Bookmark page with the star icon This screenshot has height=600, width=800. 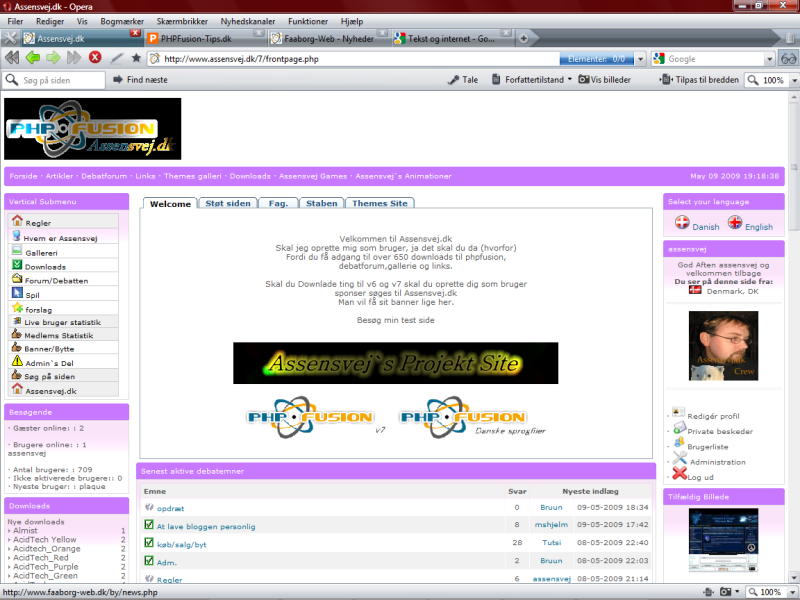click(136, 58)
